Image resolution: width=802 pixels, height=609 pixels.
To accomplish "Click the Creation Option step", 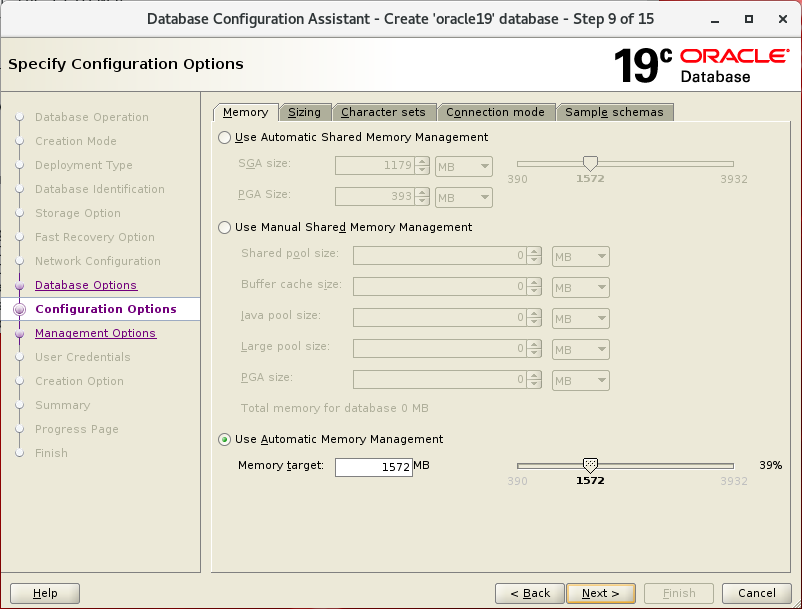I will coord(79,381).
